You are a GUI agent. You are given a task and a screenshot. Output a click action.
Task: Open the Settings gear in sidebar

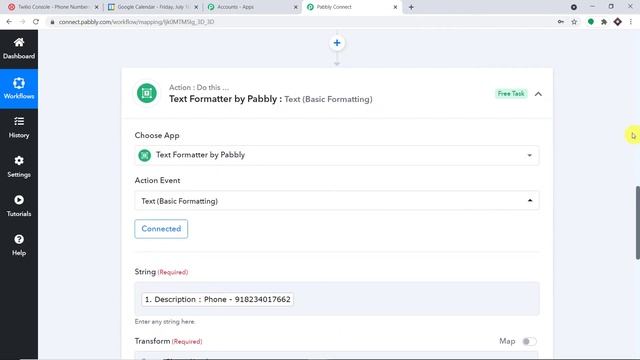pos(19,160)
